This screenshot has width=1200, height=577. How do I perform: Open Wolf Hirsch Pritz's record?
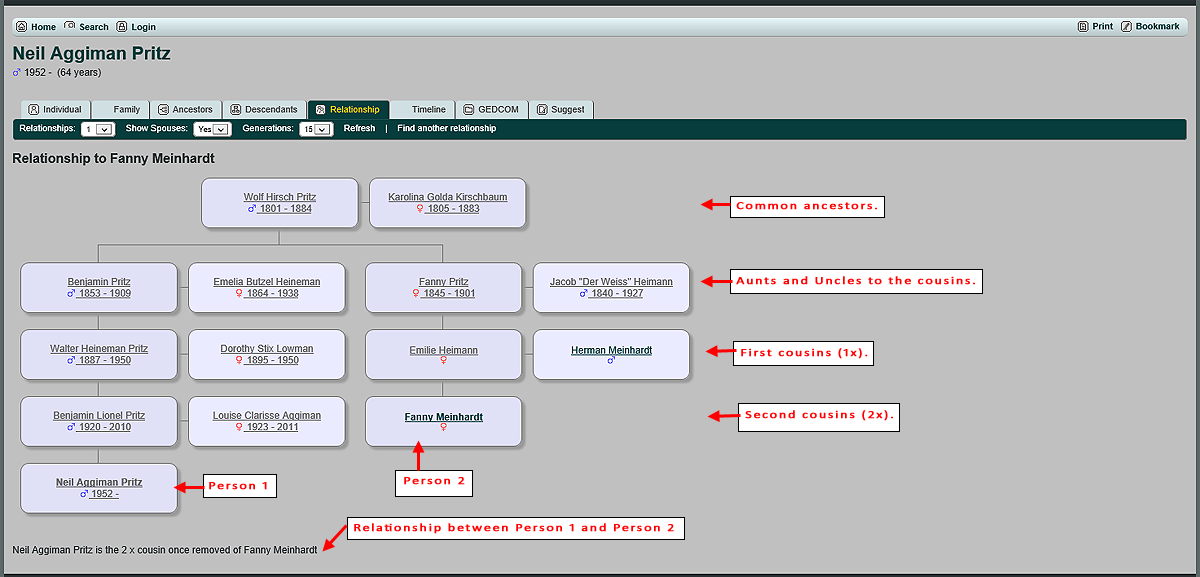[280, 197]
